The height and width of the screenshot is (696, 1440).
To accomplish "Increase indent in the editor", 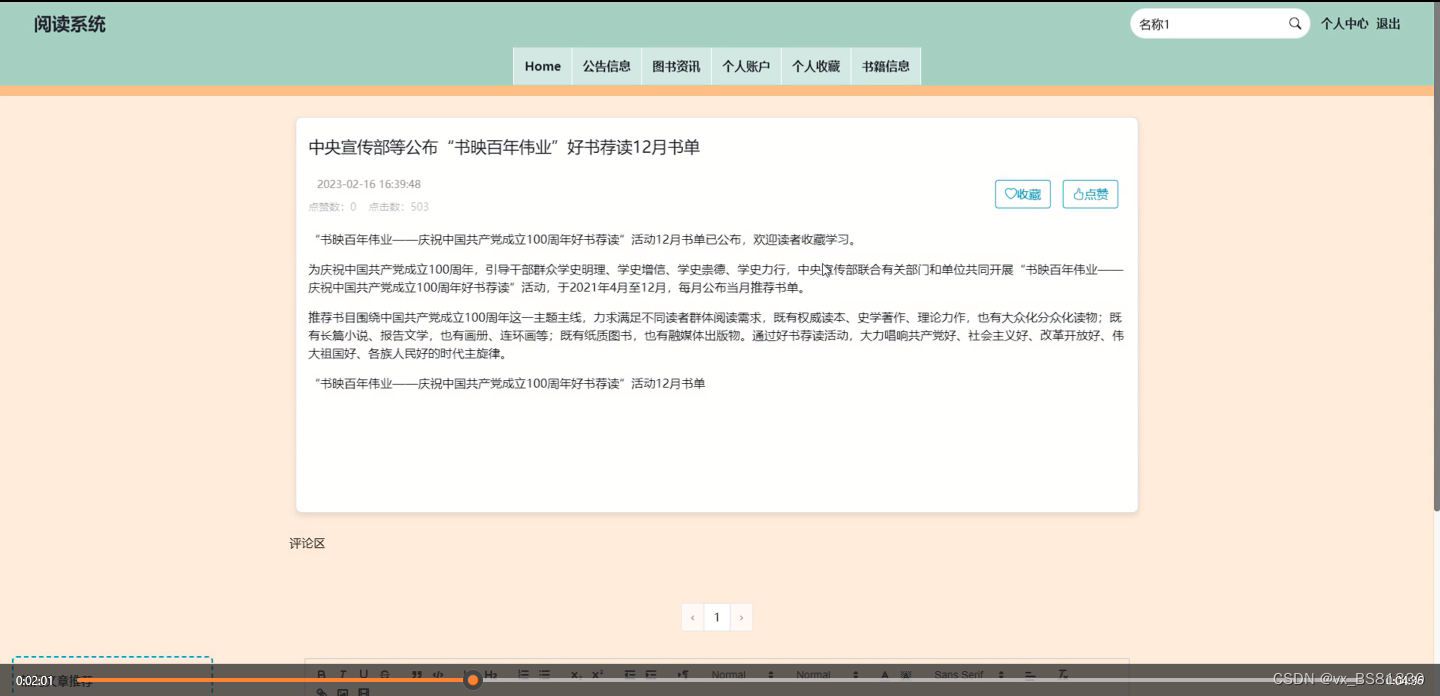I will [651, 675].
